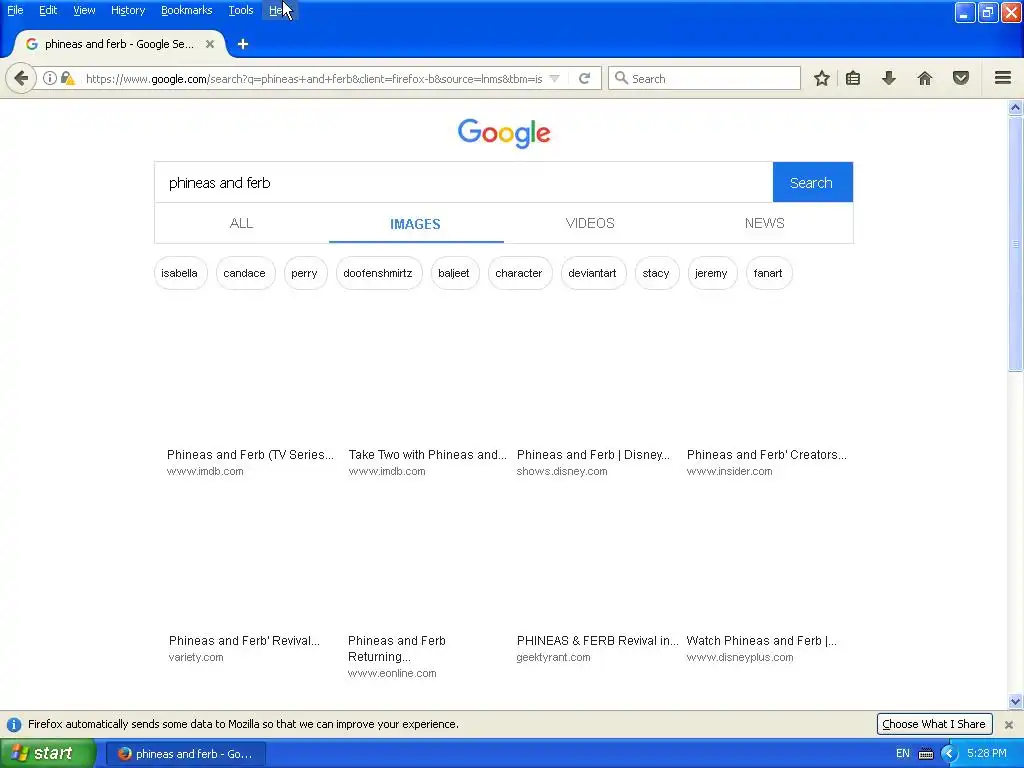Filter images by candace chip
This screenshot has width=1024, height=768.
(245, 273)
